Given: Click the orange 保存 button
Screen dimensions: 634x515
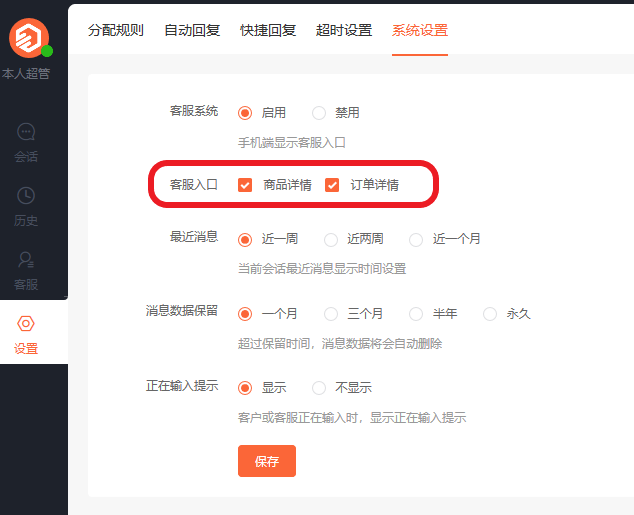Looking at the screenshot, I should point(267,461).
